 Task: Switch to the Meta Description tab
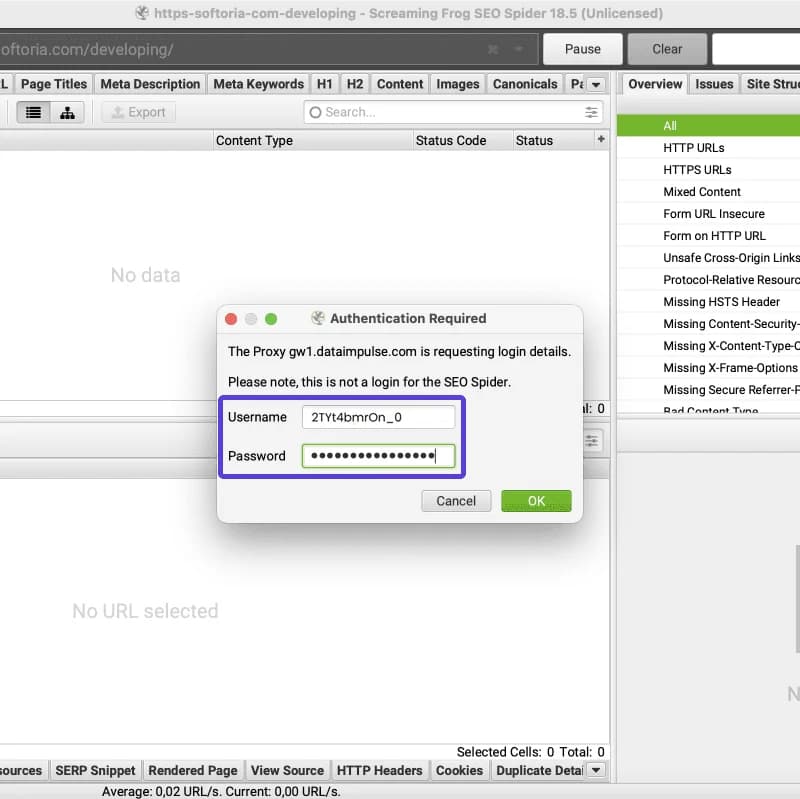click(x=150, y=84)
